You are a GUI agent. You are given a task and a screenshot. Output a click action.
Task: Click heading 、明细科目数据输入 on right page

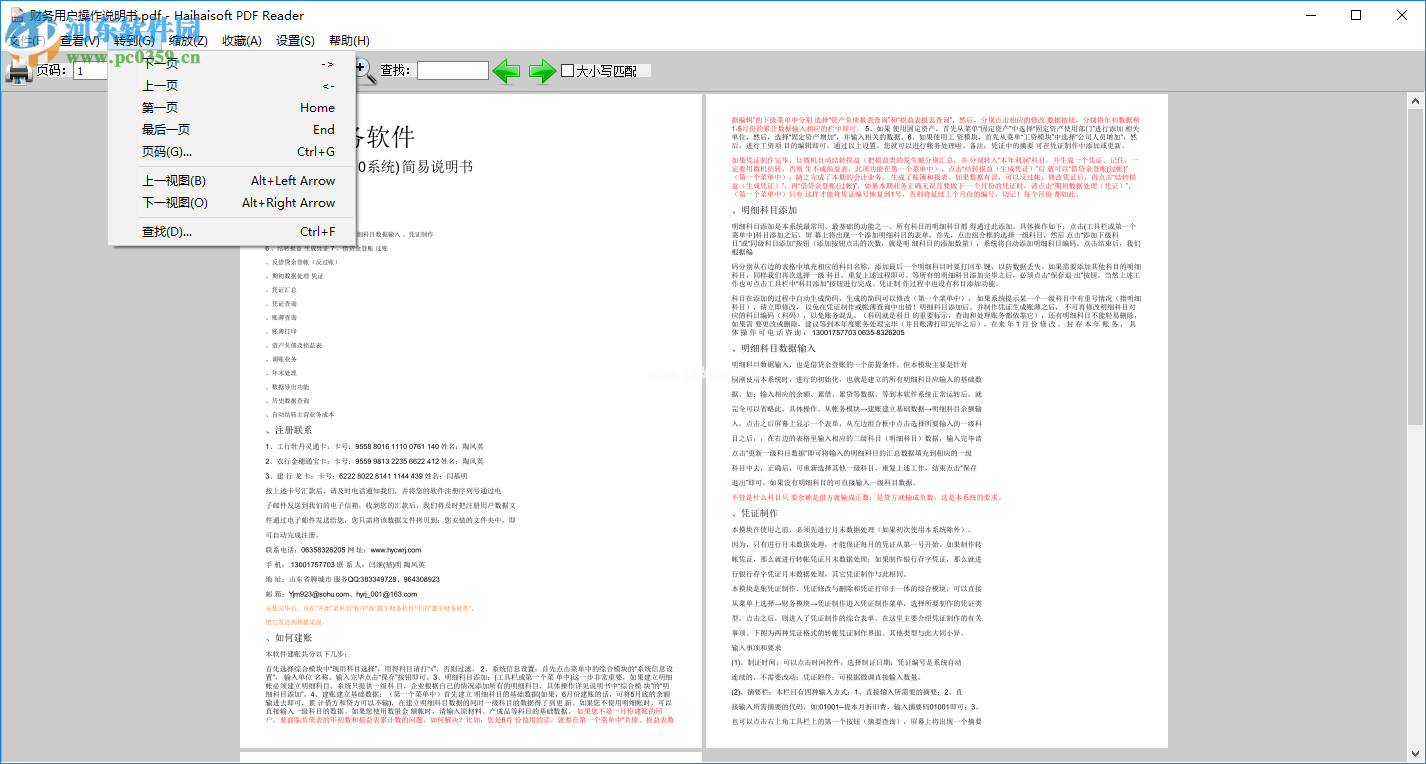(x=773, y=348)
